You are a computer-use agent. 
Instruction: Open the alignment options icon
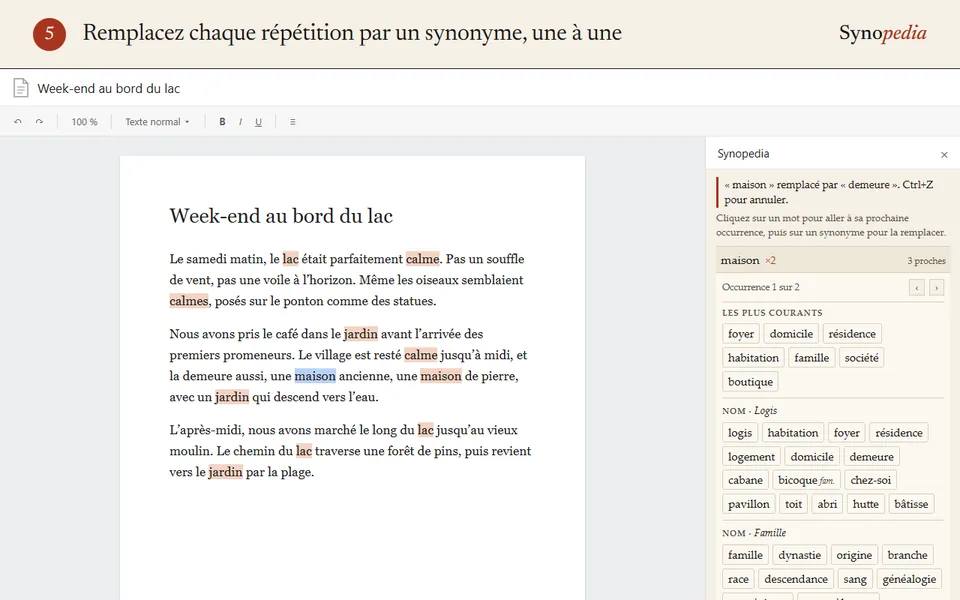click(293, 122)
